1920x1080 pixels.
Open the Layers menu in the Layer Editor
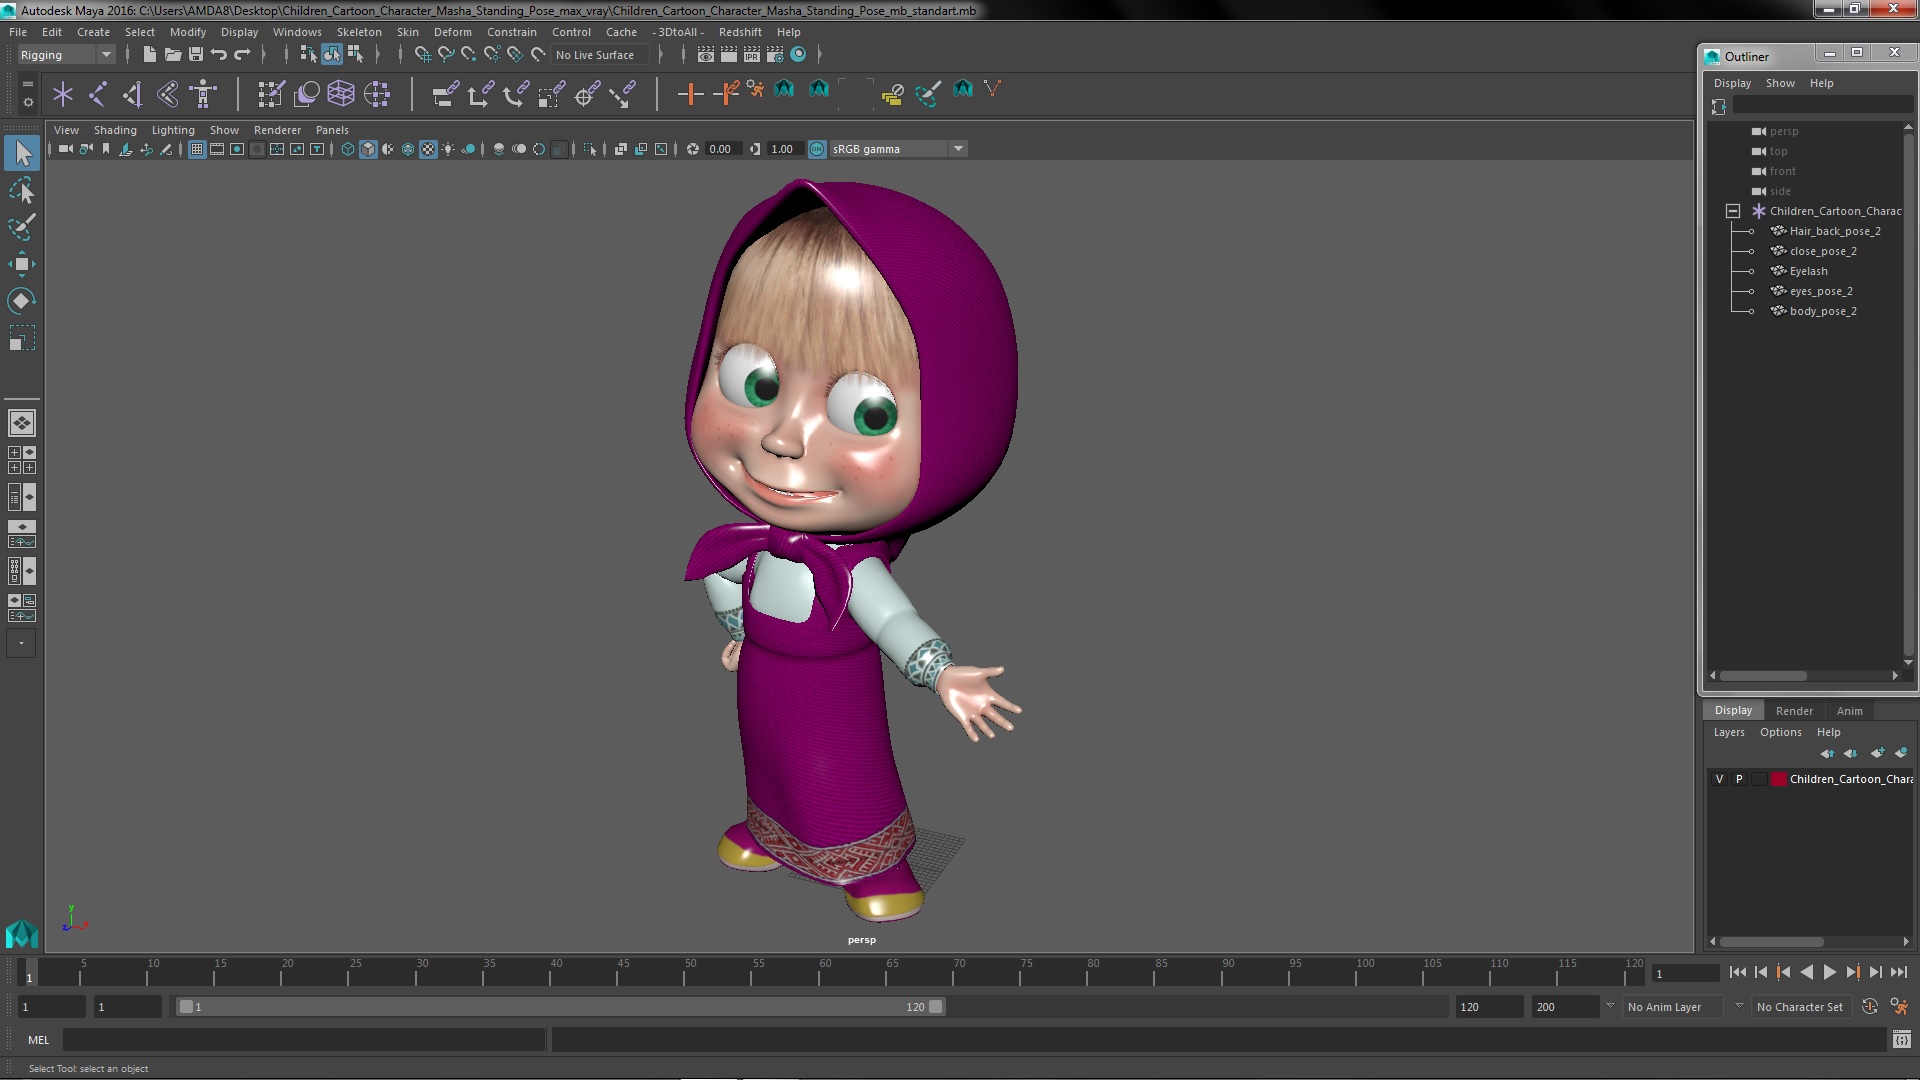pyautogui.click(x=1729, y=732)
